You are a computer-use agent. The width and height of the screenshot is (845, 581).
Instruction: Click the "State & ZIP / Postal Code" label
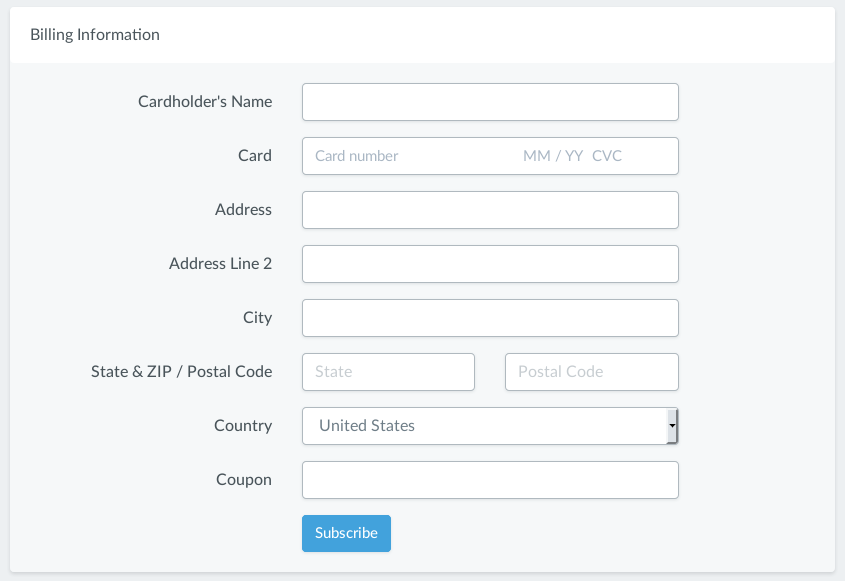(x=181, y=372)
